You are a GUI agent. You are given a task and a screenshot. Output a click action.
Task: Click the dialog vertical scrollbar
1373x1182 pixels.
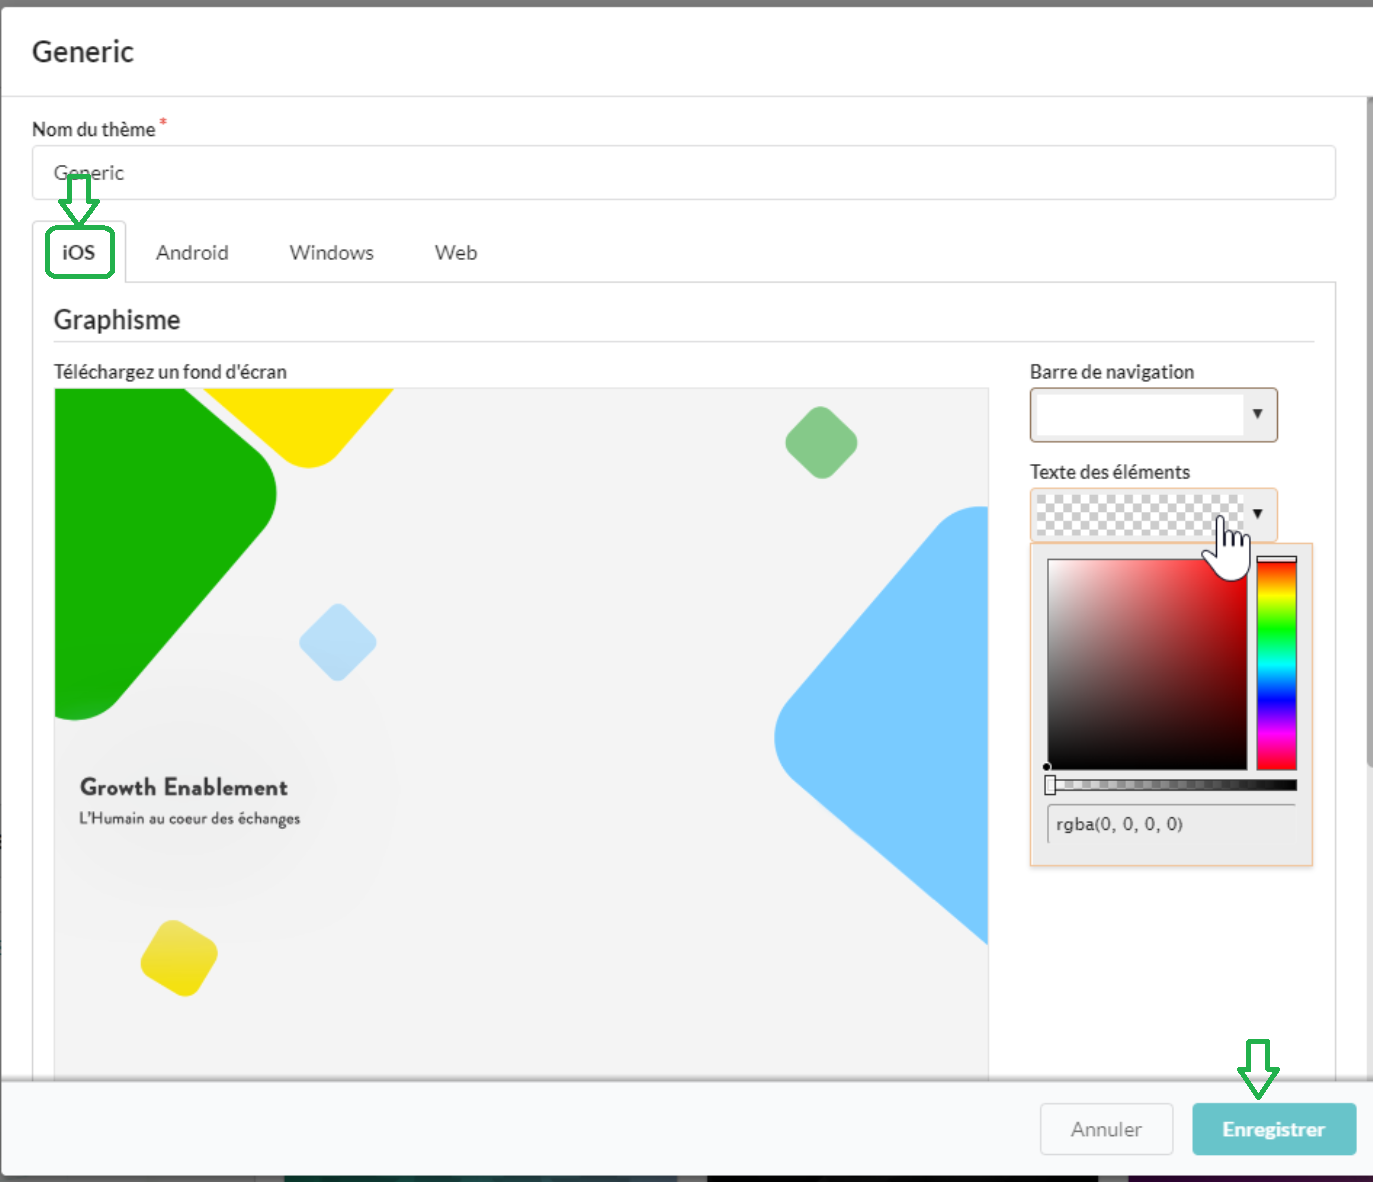pos(1369,432)
